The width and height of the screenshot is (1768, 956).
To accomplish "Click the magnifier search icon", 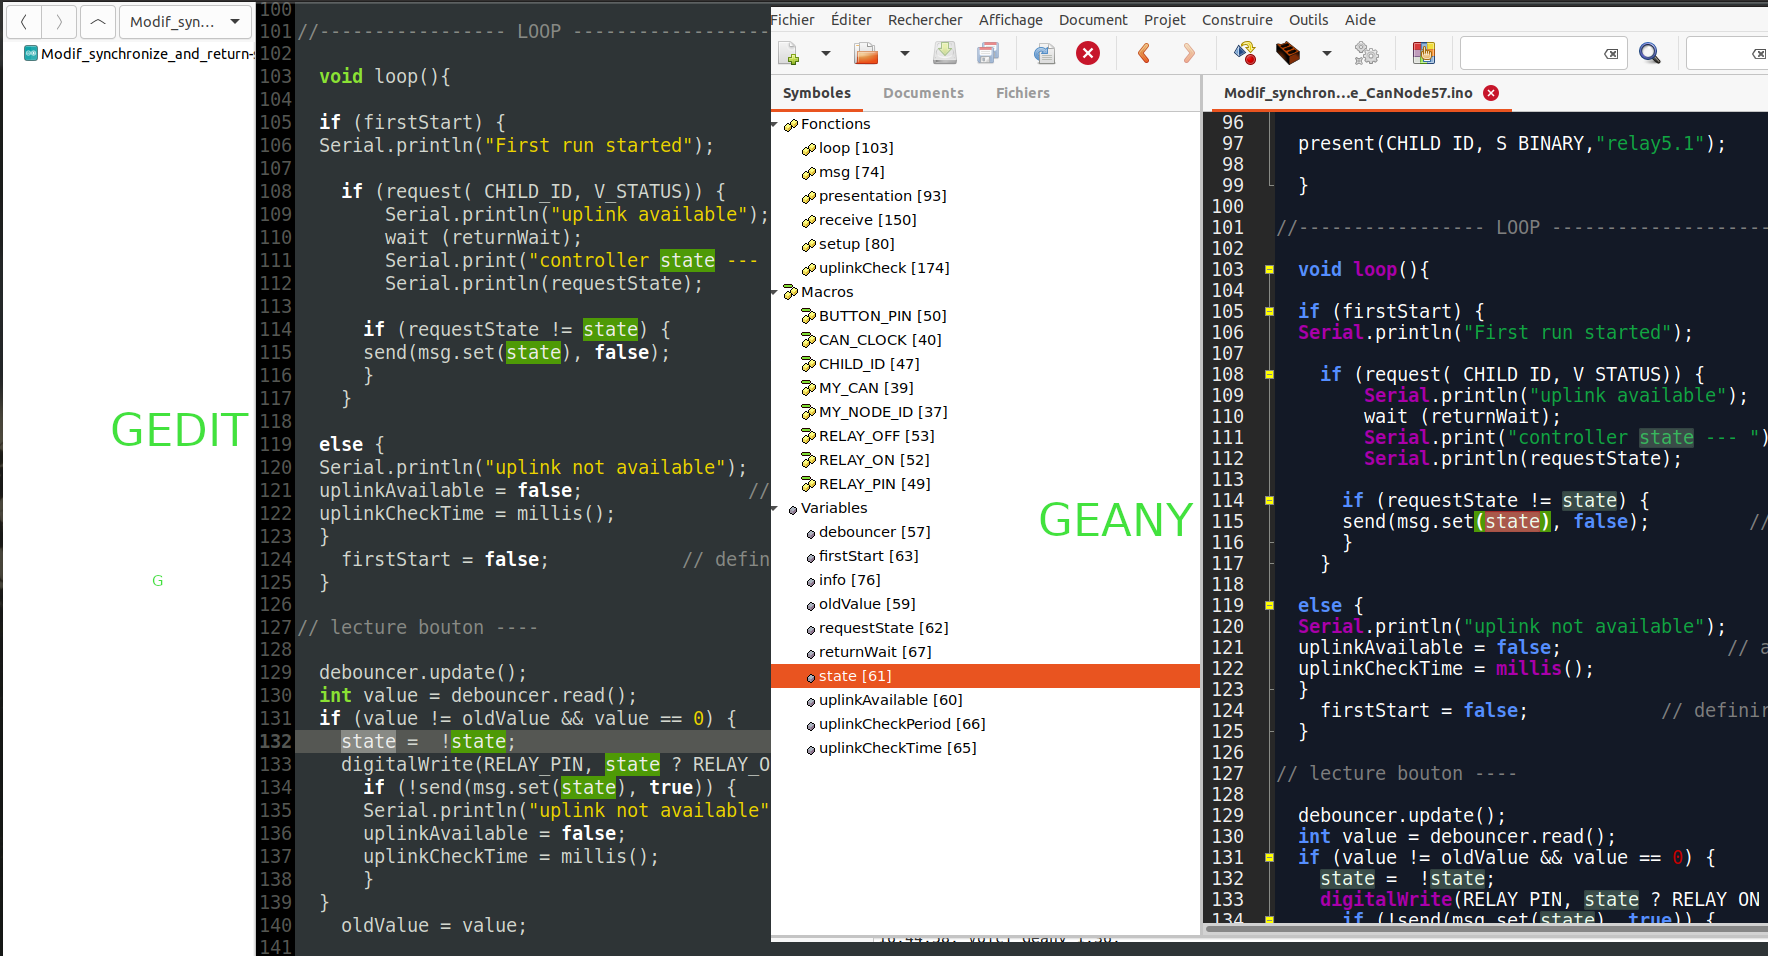I will [x=1650, y=53].
